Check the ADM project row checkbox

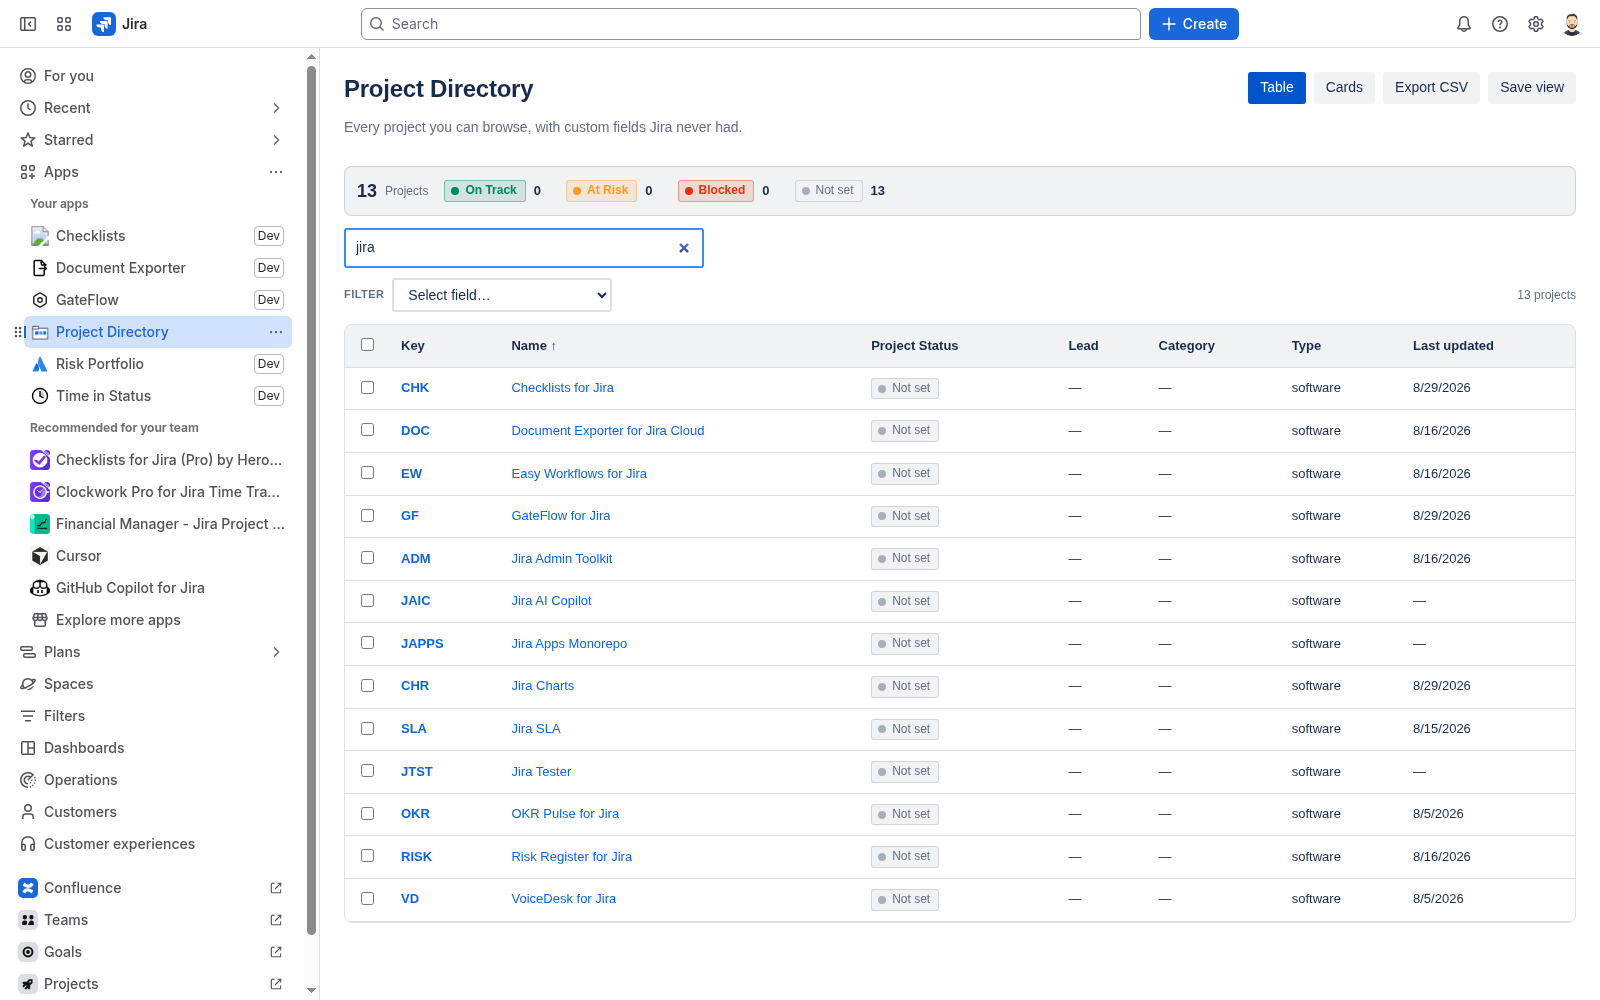pos(367,558)
